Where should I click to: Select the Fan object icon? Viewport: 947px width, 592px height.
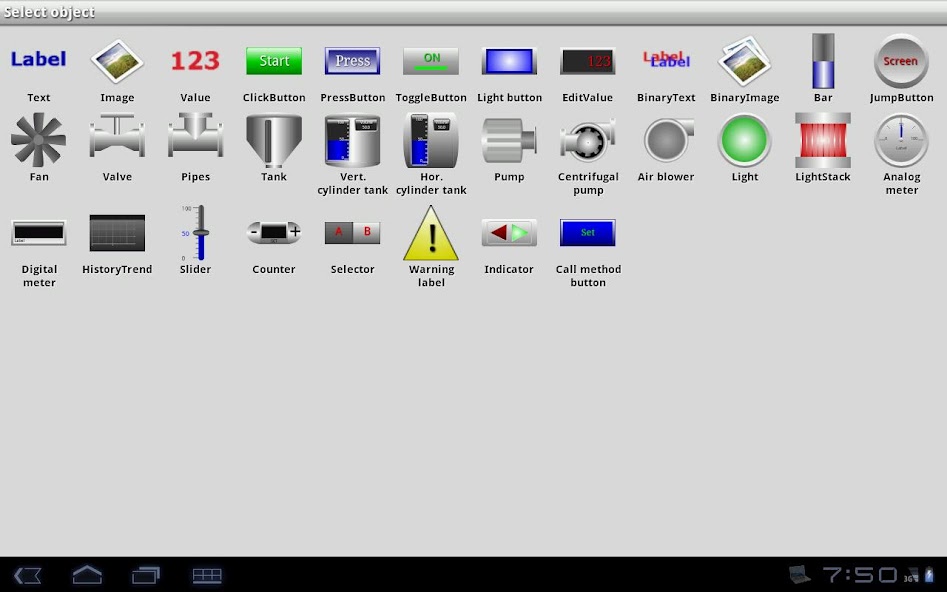[38, 140]
